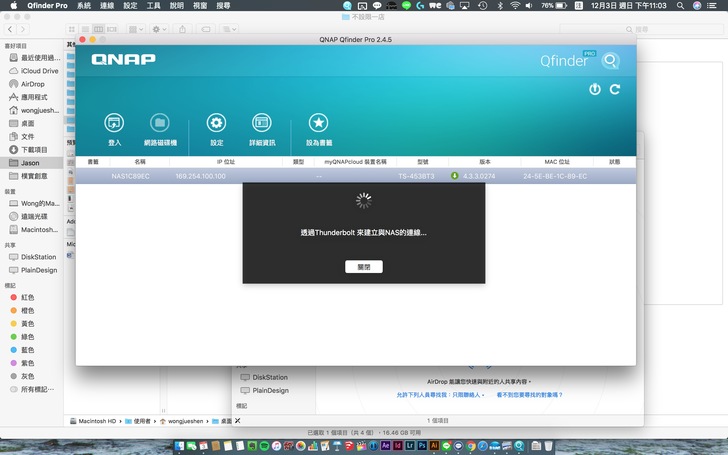Click the 所有標記 item in the sidebar
The height and width of the screenshot is (455, 728).
[32, 389]
